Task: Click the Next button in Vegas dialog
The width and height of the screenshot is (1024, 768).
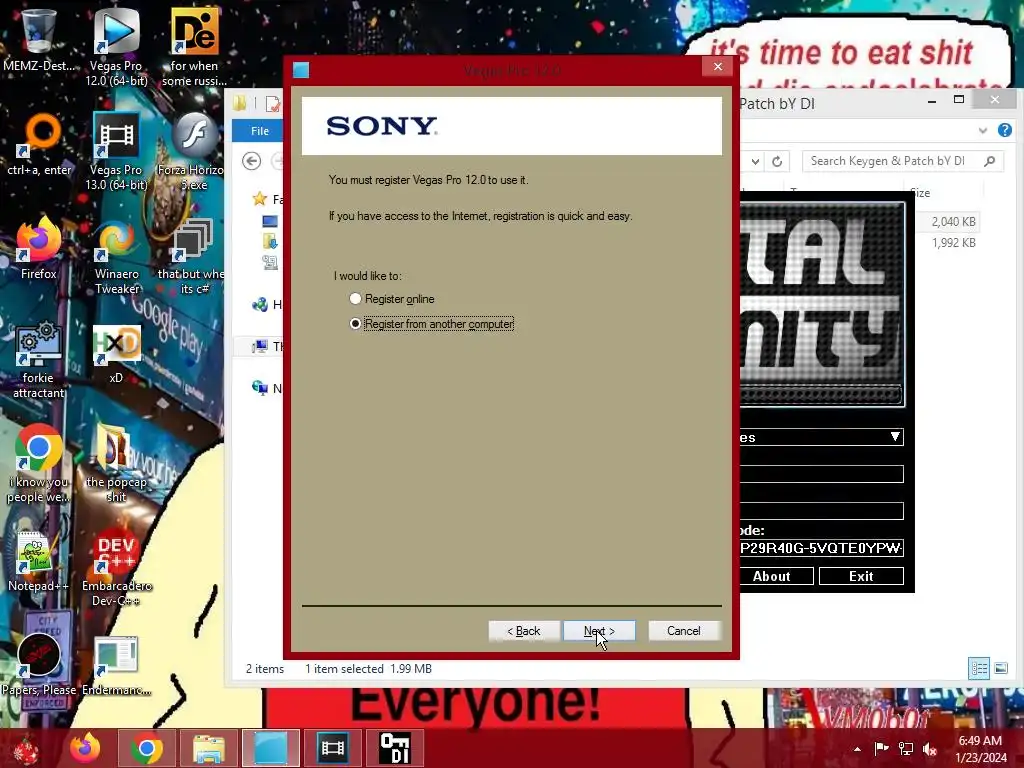Action: point(599,631)
